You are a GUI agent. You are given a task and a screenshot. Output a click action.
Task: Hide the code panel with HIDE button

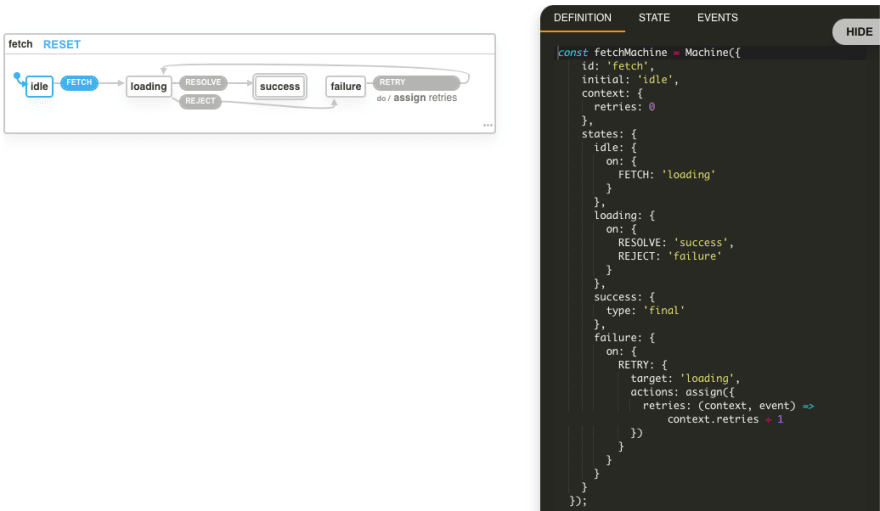[x=858, y=32]
